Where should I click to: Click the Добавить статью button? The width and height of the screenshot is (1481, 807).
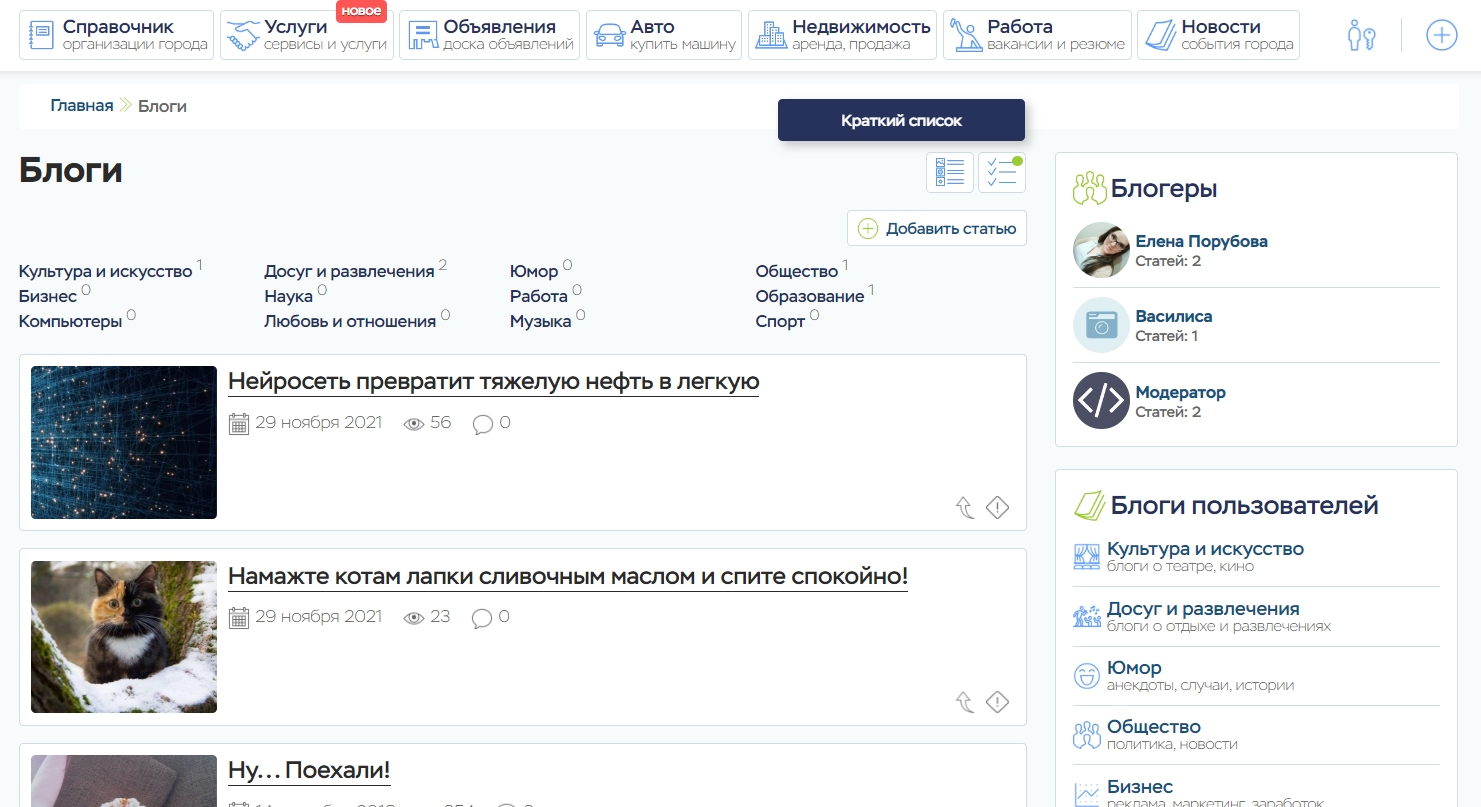click(937, 228)
